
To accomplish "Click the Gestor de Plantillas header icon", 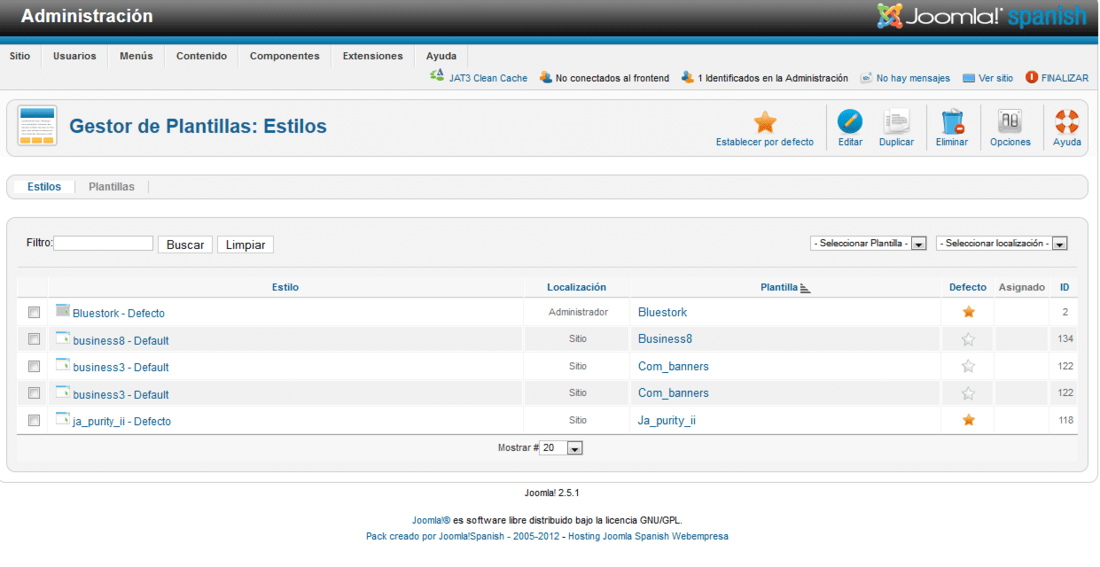I will [x=37, y=126].
